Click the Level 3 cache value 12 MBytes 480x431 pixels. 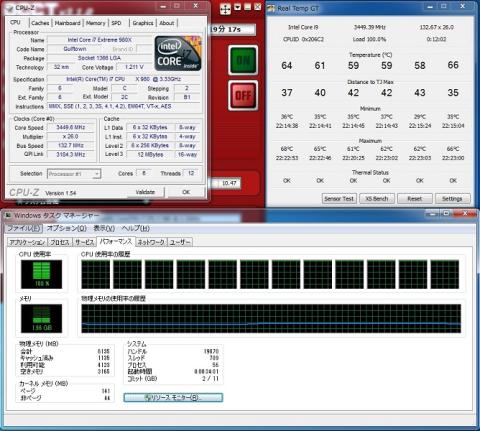(x=151, y=155)
